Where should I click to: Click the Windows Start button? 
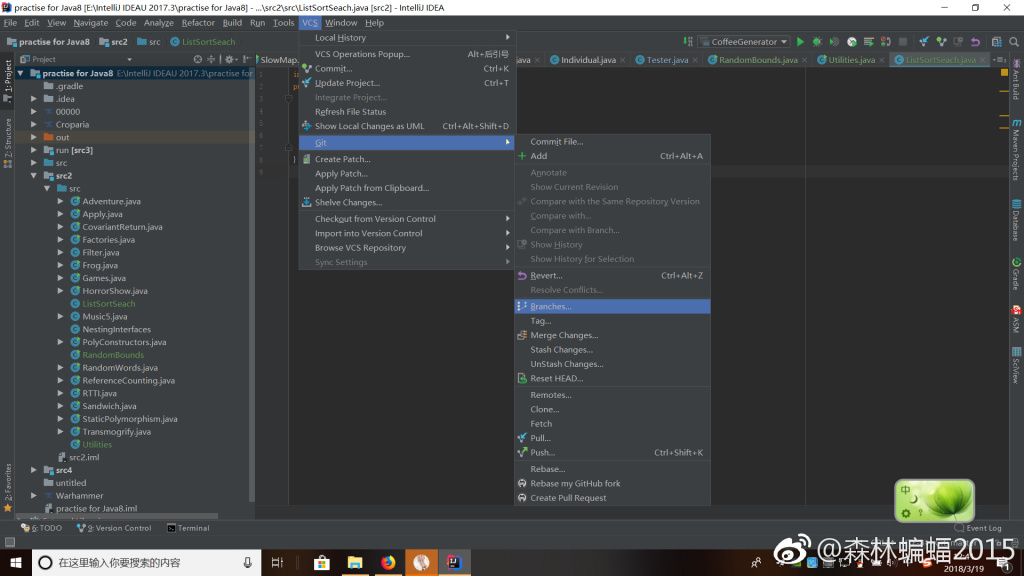click(x=16, y=562)
